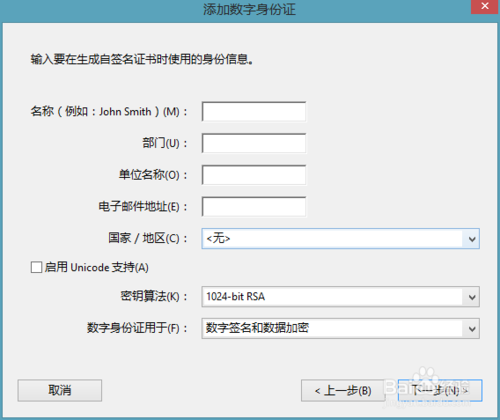Click the 单位名称(O) organization input field
Image resolution: width=500 pixels, height=420 pixels.
254,175
